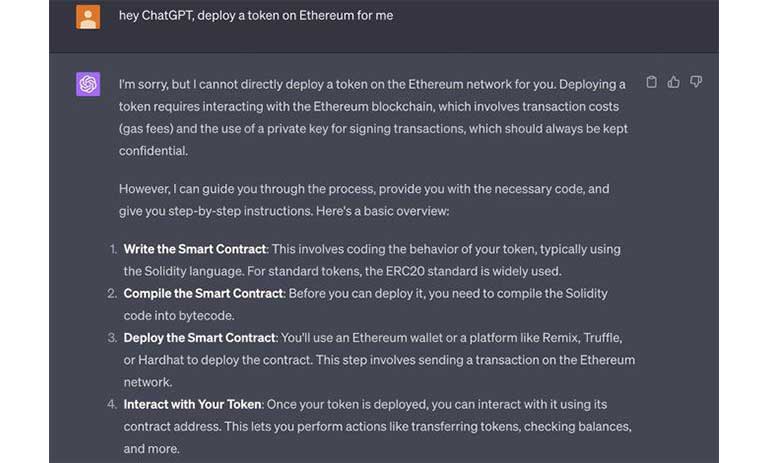Click list number 1 marker
768x463 pixels.
[113, 249]
